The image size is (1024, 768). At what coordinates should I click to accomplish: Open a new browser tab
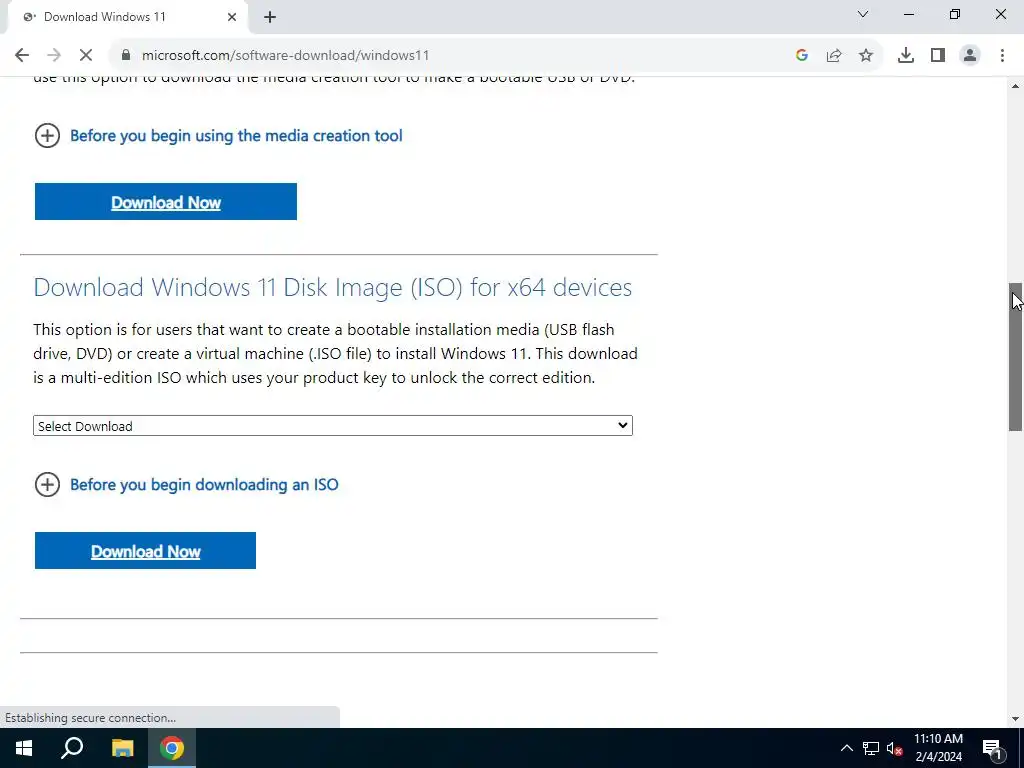point(270,18)
